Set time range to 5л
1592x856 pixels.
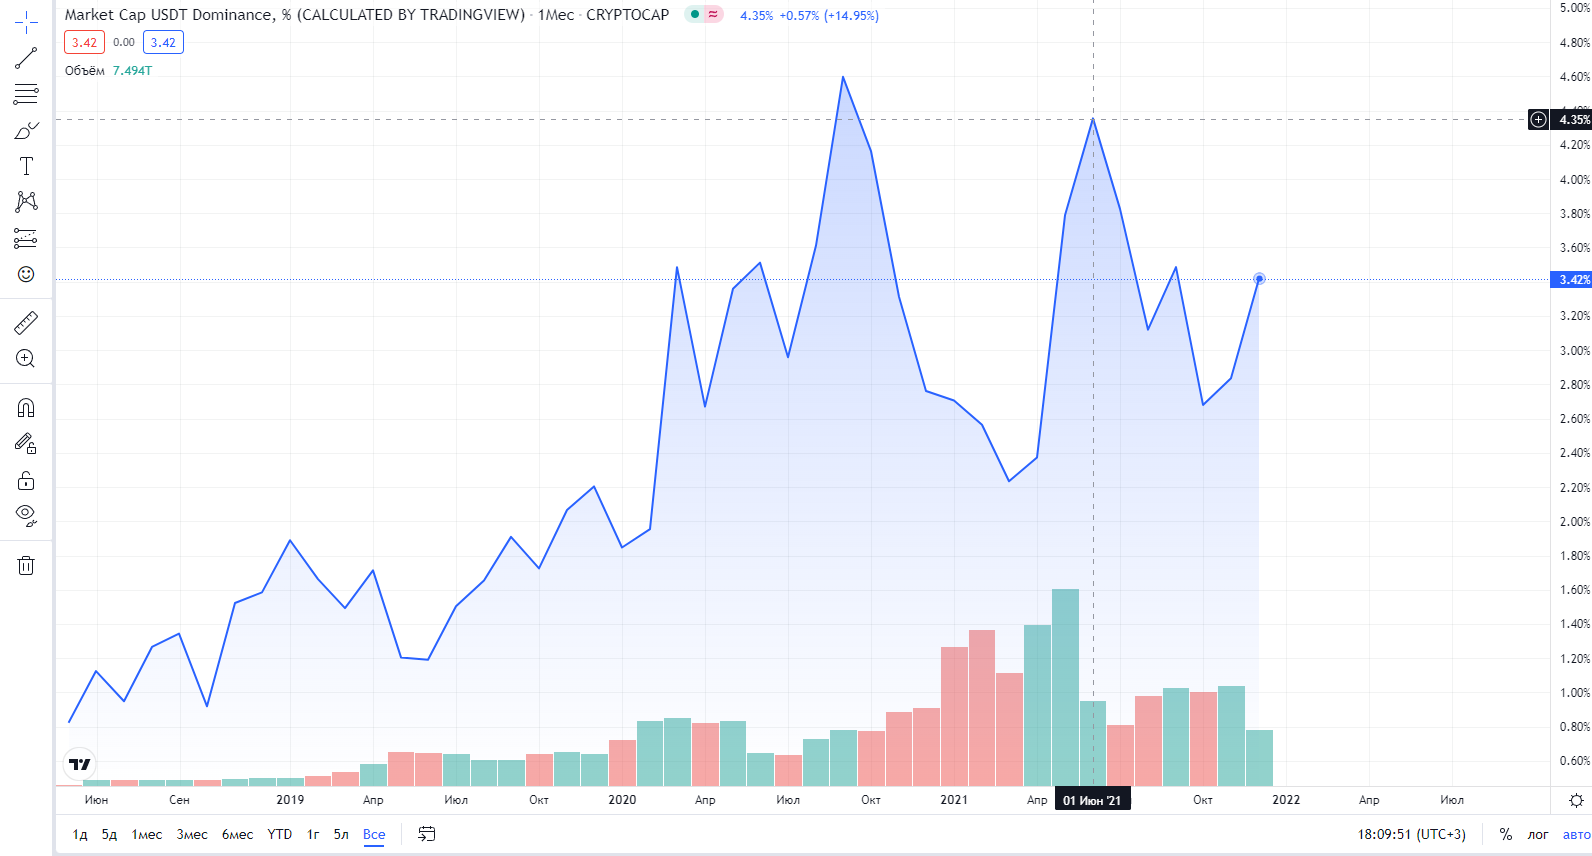[x=341, y=834]
